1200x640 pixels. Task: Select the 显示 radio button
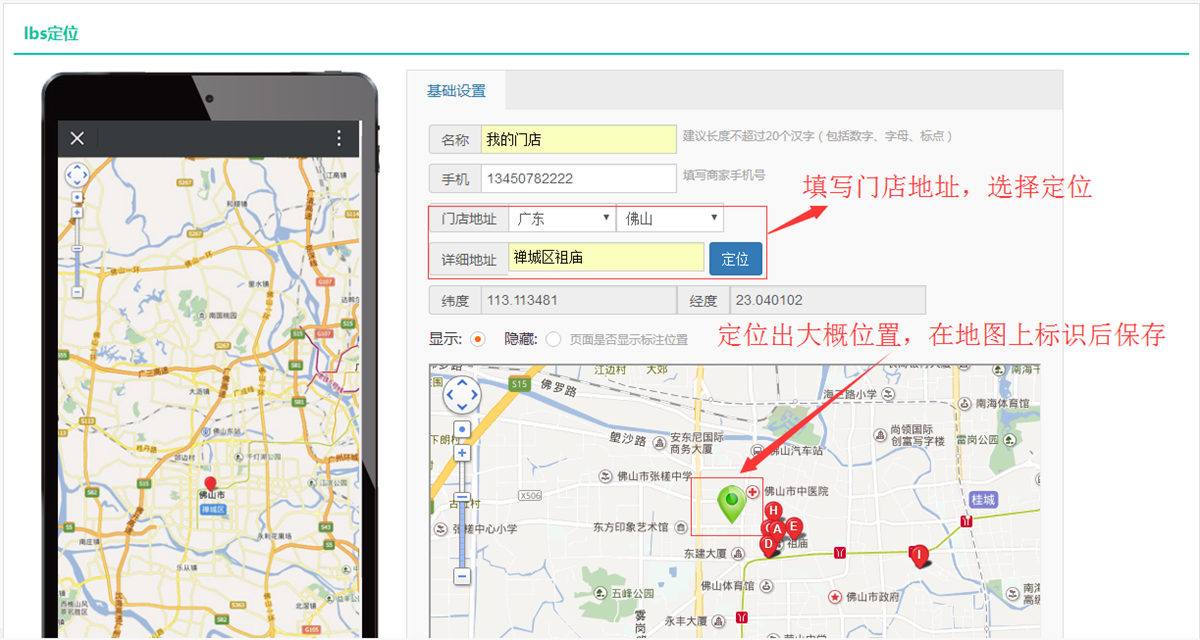(477, 339)
